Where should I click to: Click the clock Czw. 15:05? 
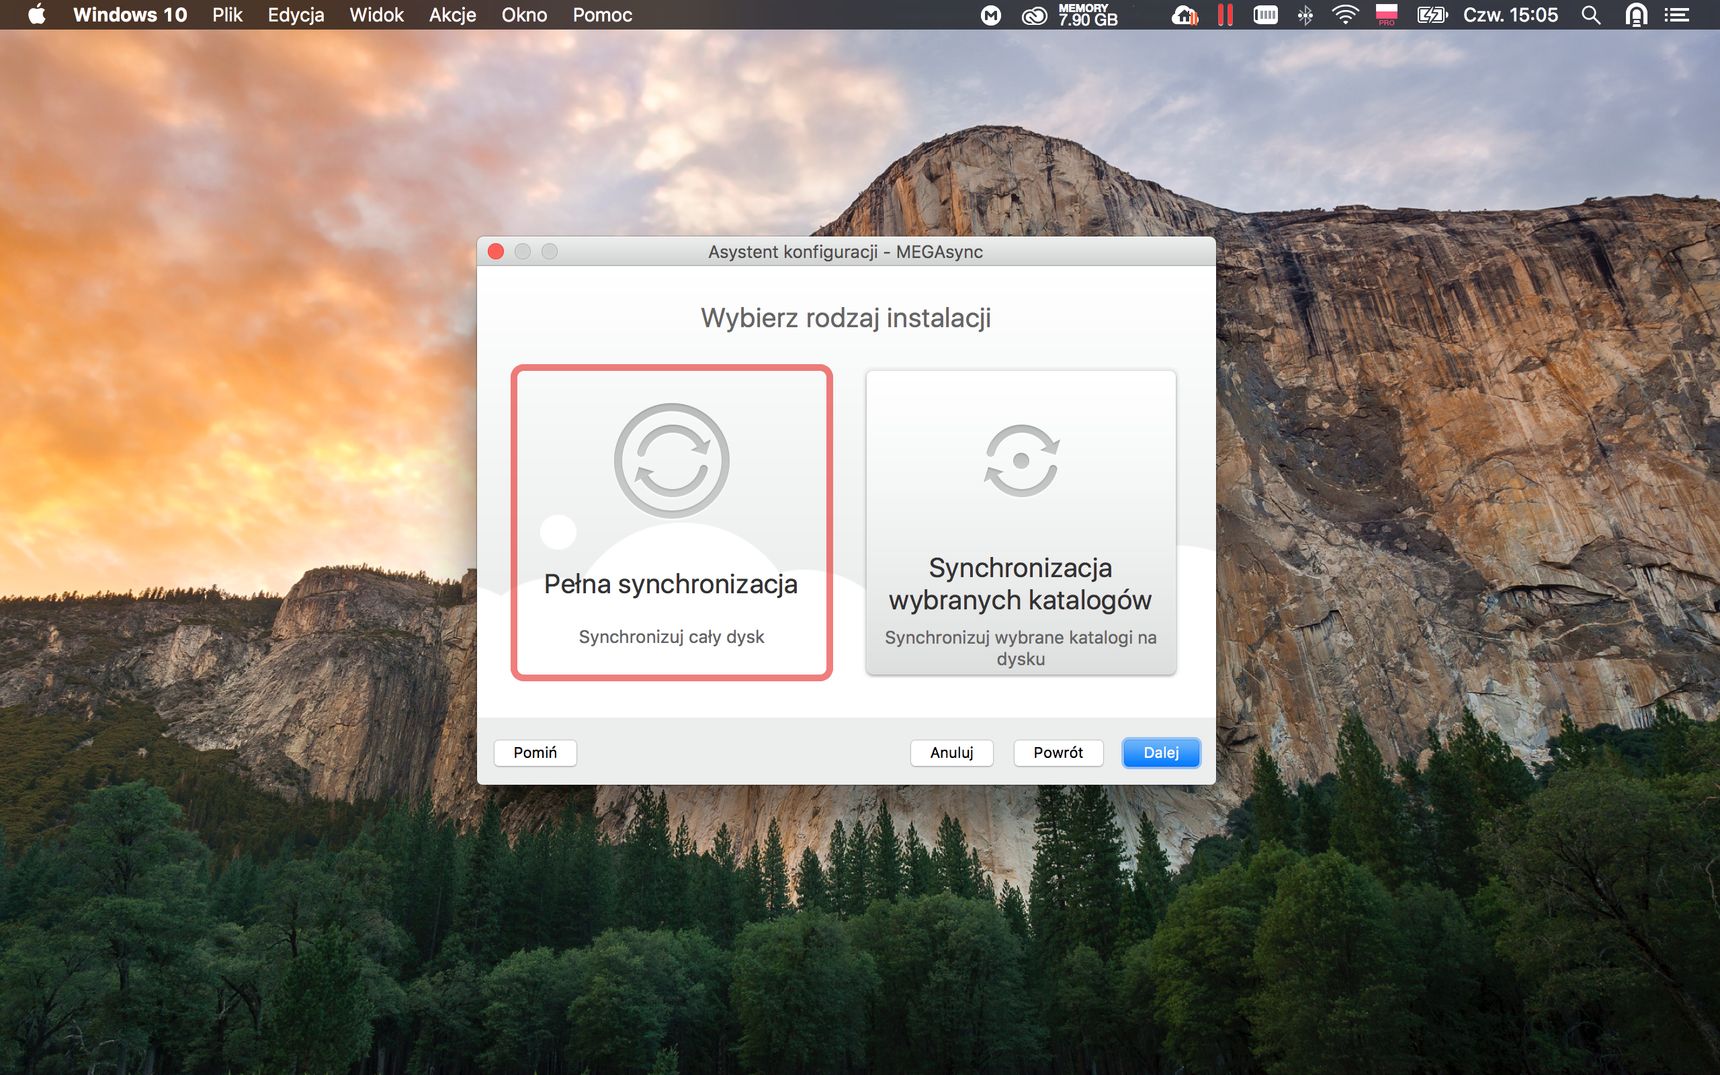pyautogui.click(x=1511, y=15)
